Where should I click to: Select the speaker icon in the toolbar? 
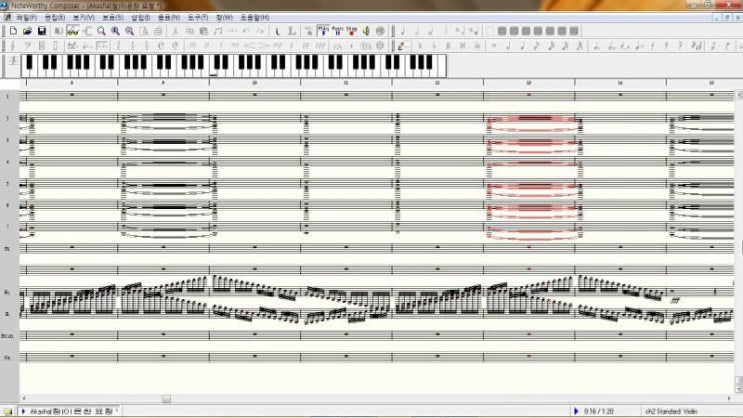click(x=366, y=31)
